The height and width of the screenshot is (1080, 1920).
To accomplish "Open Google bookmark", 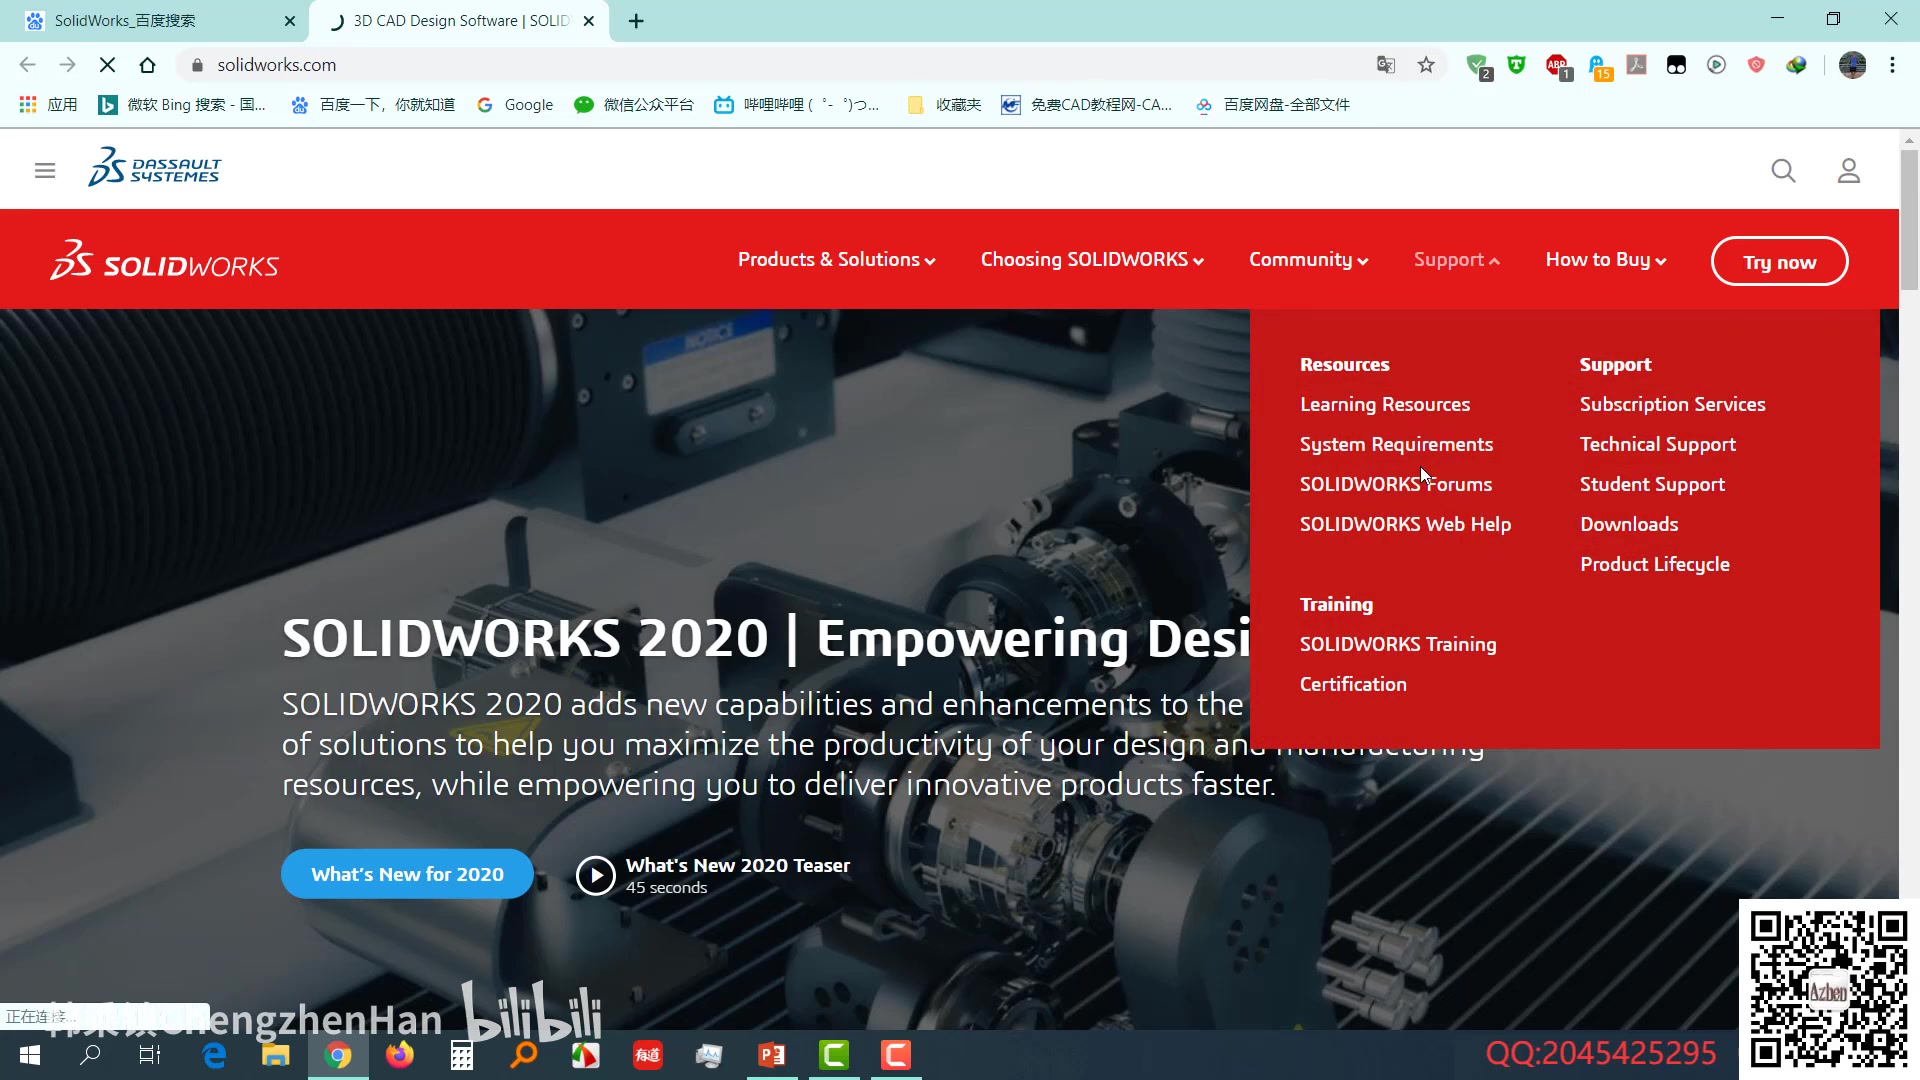I will click(x=515, y=104).
